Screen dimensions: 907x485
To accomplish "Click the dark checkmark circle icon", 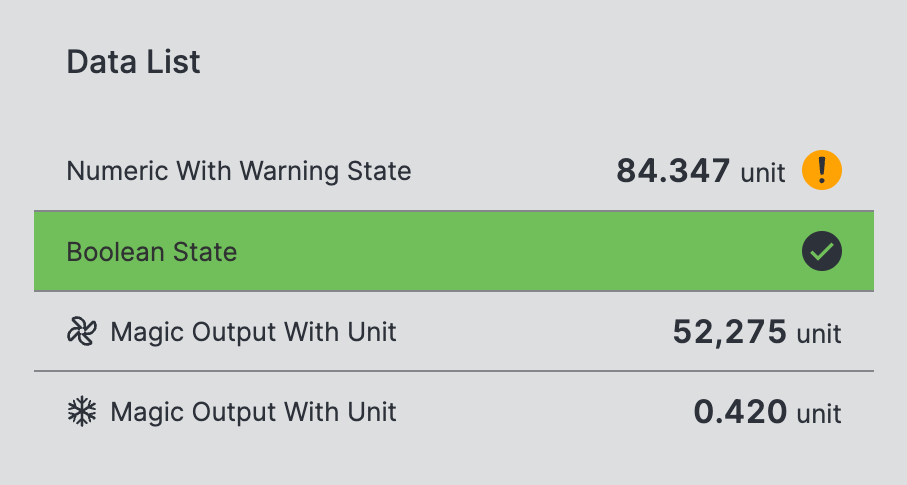I will pos(822,252).
